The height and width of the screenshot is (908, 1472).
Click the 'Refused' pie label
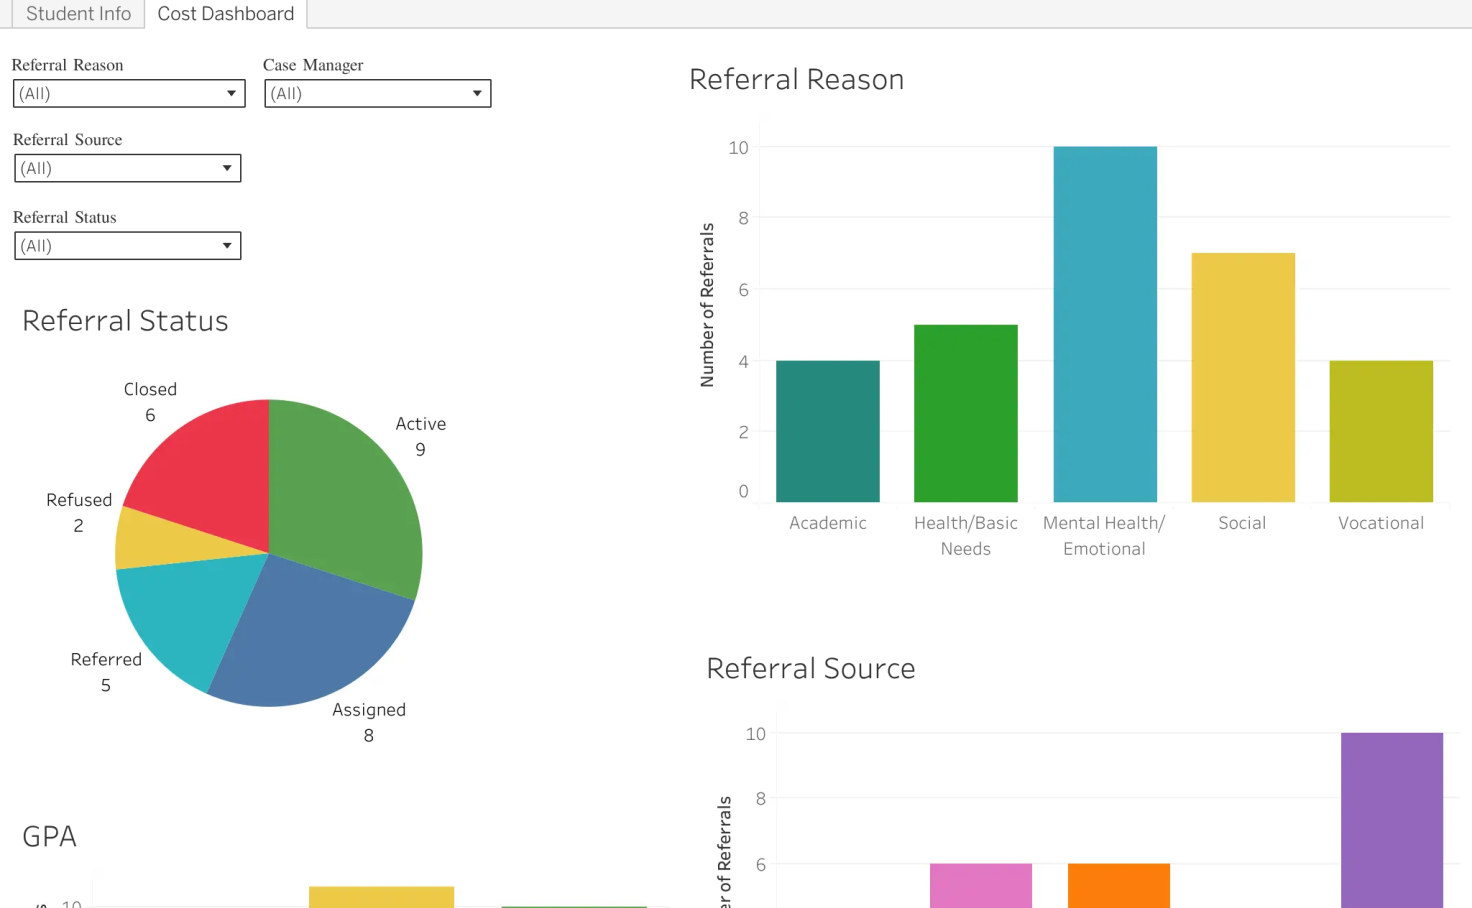tap(79, 500)
